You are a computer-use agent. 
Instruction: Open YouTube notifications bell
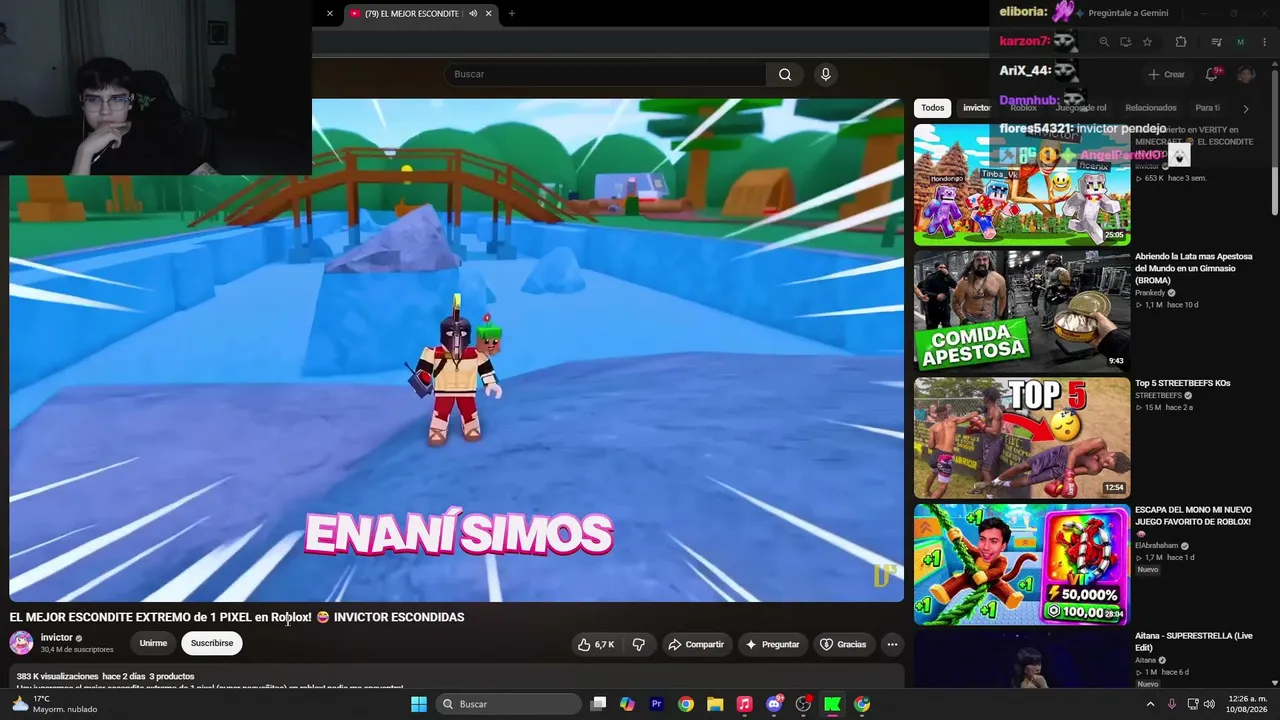coord(1212,74)
